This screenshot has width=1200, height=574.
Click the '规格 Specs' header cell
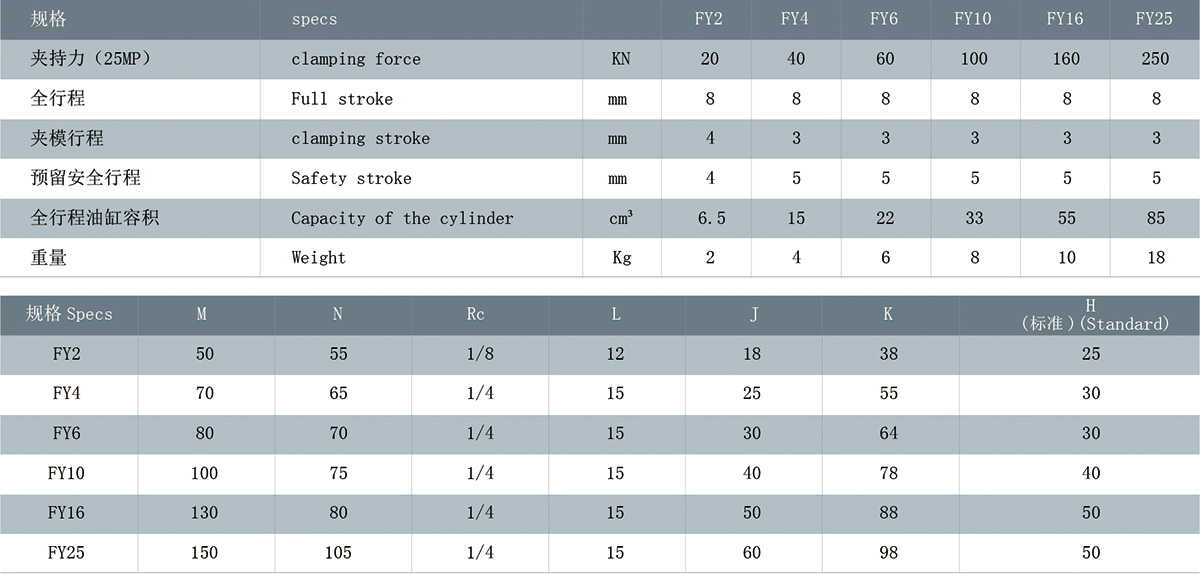pyautogui.click(x=69, y=314)
